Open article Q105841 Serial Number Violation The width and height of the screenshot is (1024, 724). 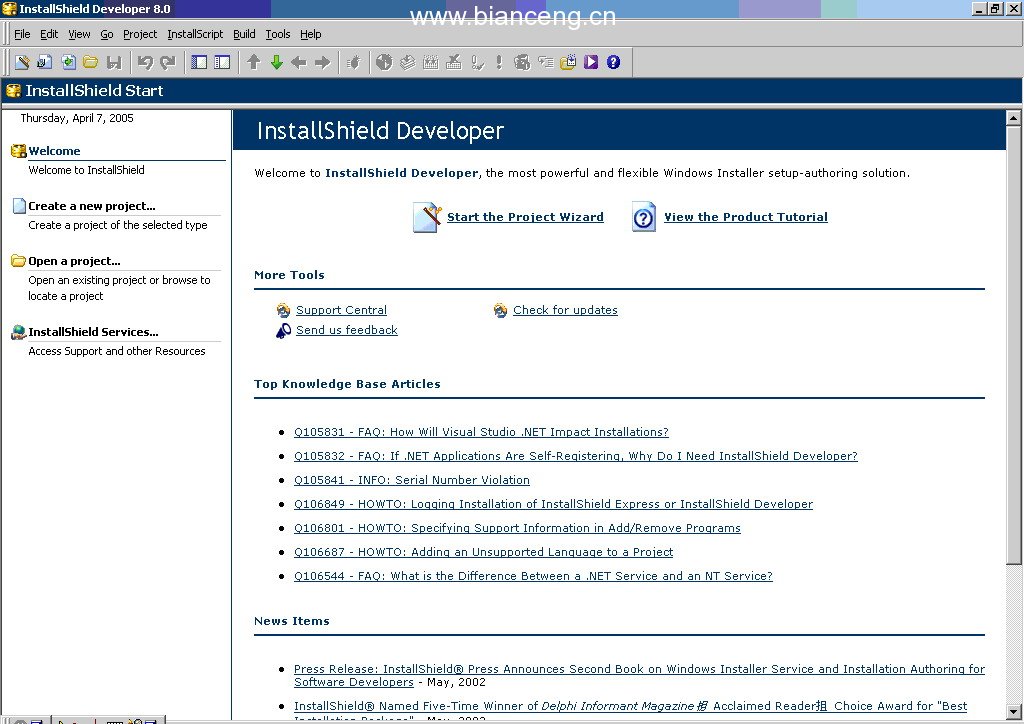click(x=411, y=480)
